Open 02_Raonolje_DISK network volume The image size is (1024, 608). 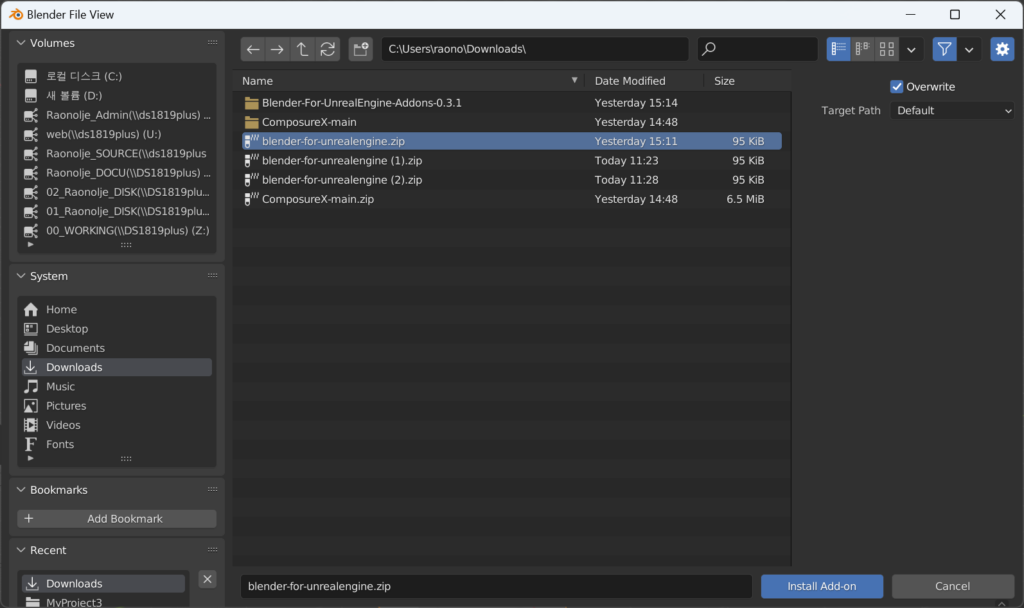click(117, 192)
